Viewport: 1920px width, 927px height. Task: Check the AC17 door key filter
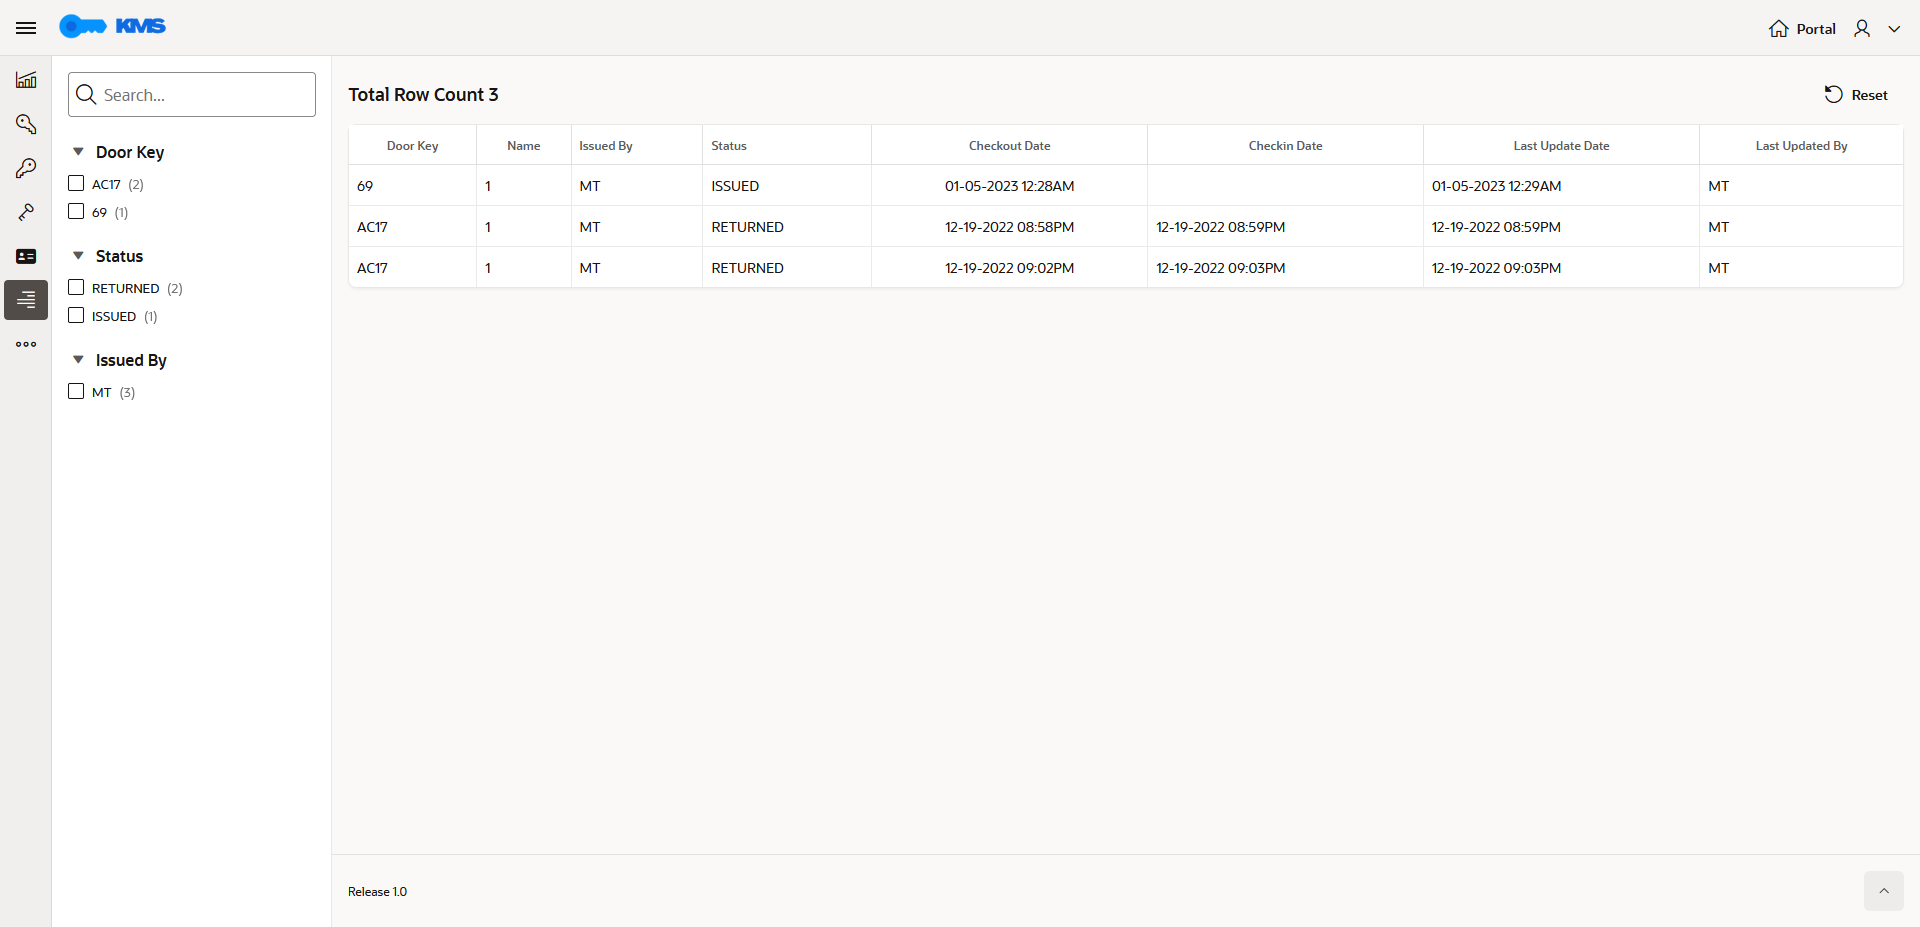[76, 183]
